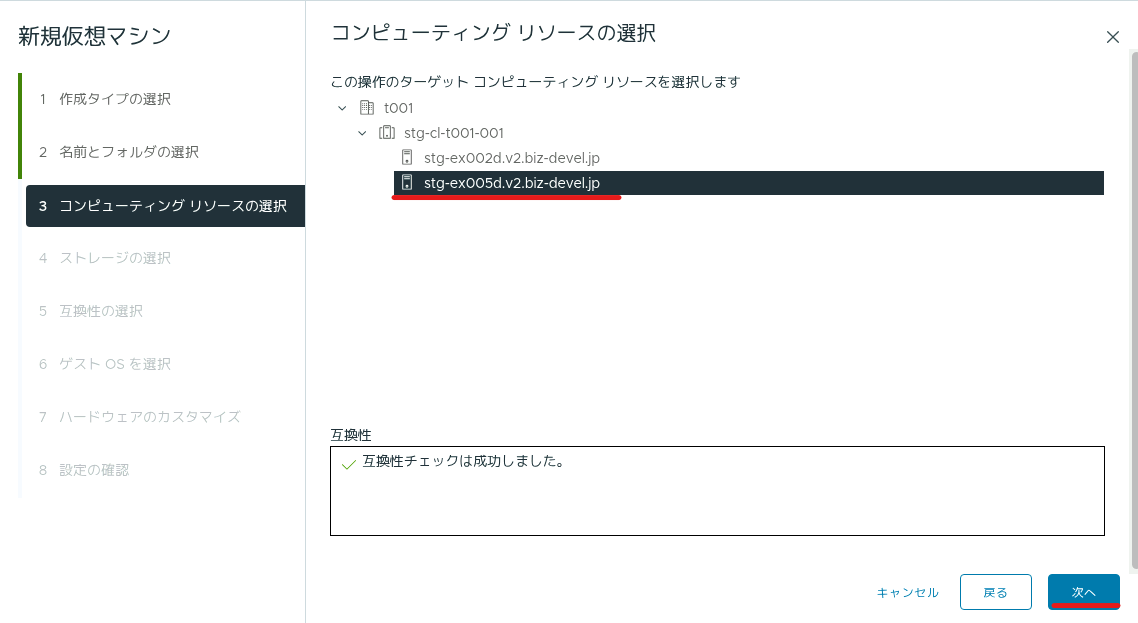Click the 戻る button
Image resolution: width=1138 pixels, height=623 pixels.
click(x=996, y=593)
